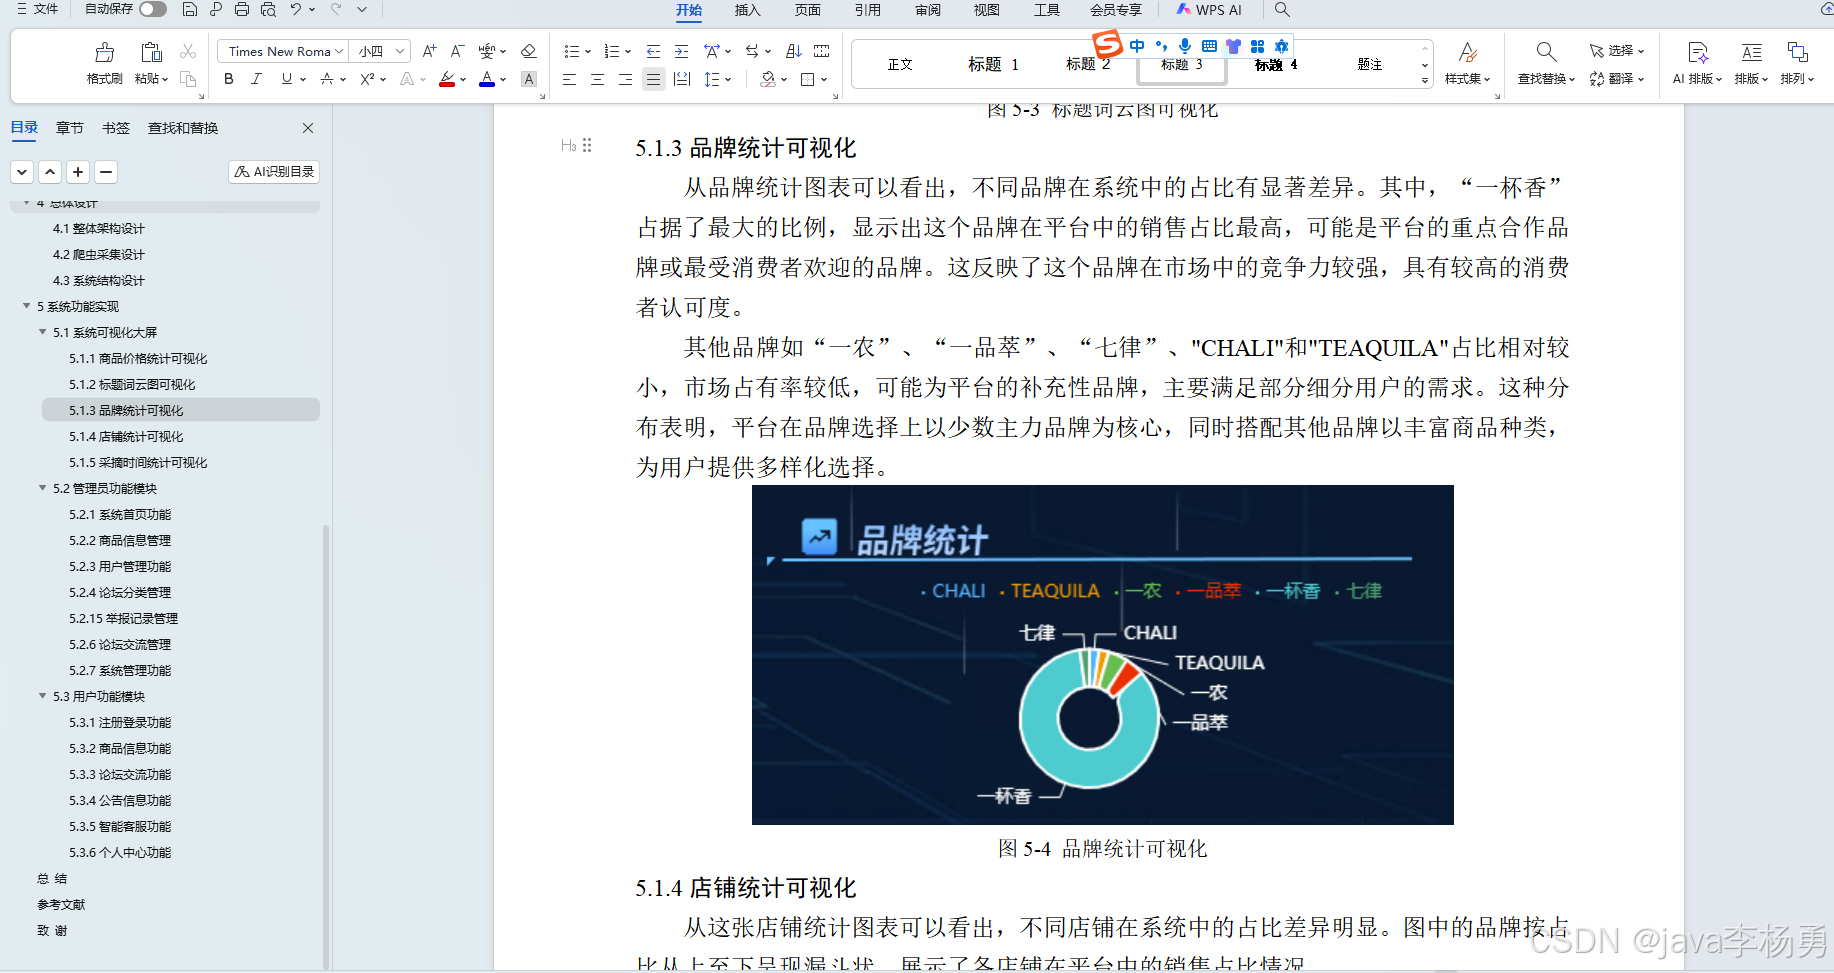This screenshot has height=973, width=1834.
Task: Decrease indent icon
Action: 653,51
